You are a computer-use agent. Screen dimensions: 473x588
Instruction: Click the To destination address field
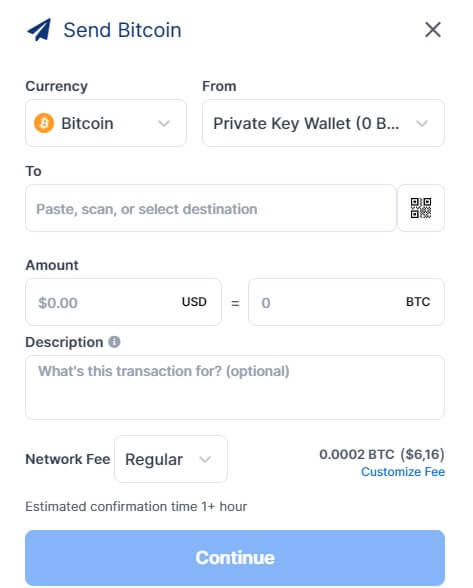click(211, 208)
